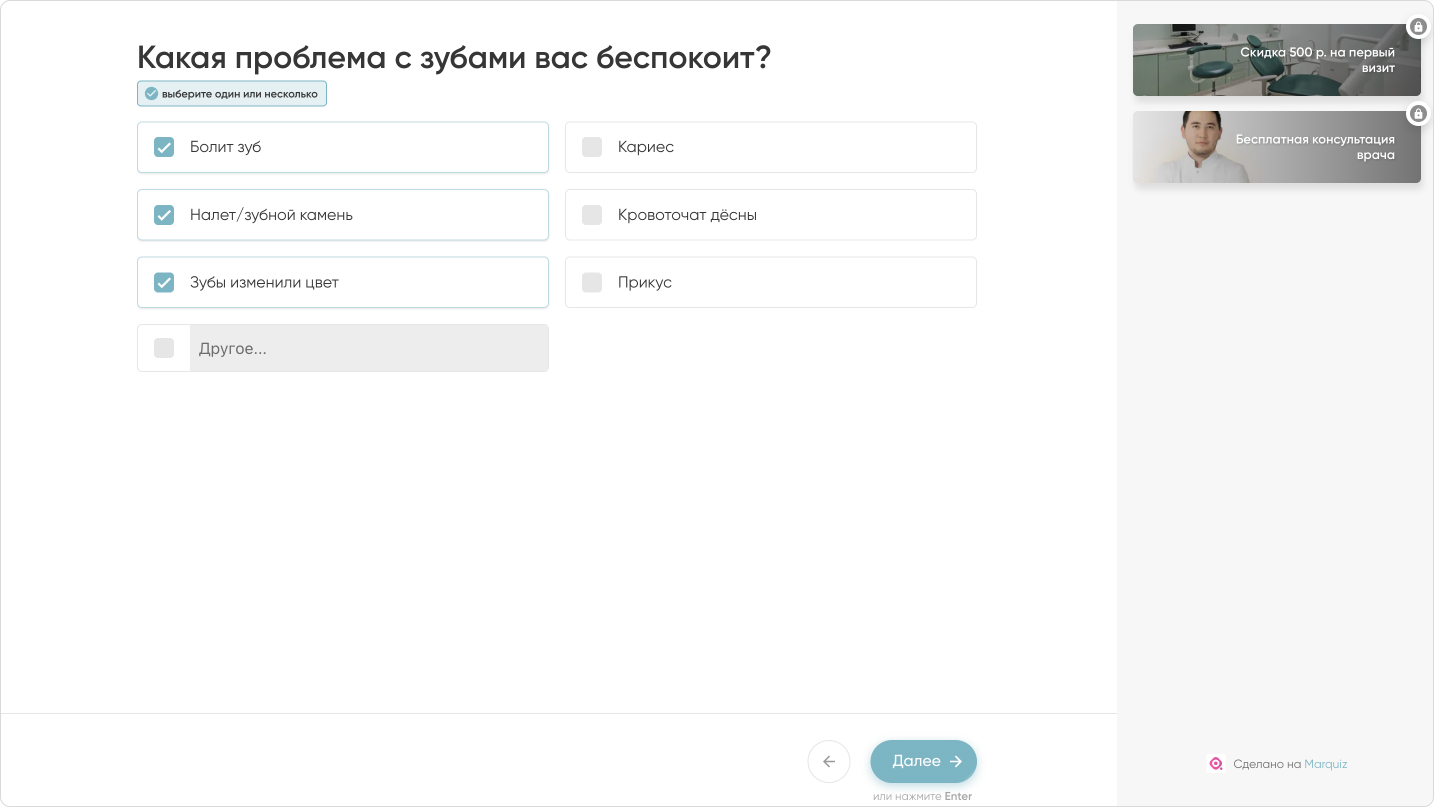Click the checkmark inside the Зубы изменили цвет checkbox
The width and height of the screenshot is (1434, 807).
pos(164,282)
